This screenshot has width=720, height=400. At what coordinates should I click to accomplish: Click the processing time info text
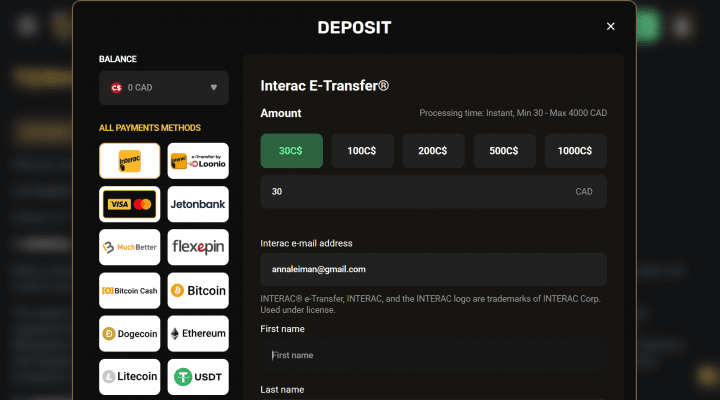click(513, 113)
